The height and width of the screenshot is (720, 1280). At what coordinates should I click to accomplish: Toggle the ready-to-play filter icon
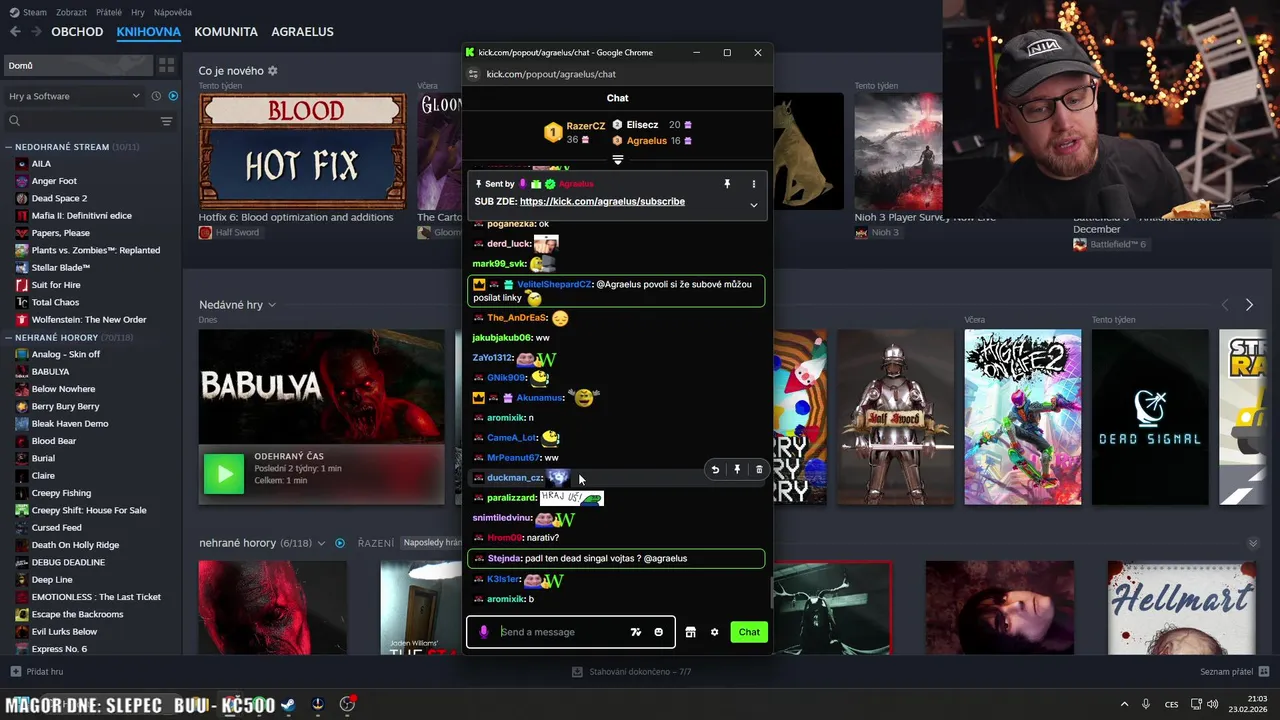coord(173,96)
